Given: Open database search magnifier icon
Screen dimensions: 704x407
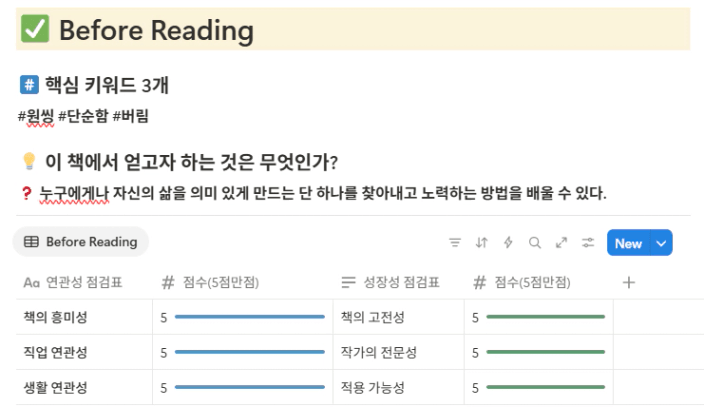Looking at the screenshot, I should [534, 243].
